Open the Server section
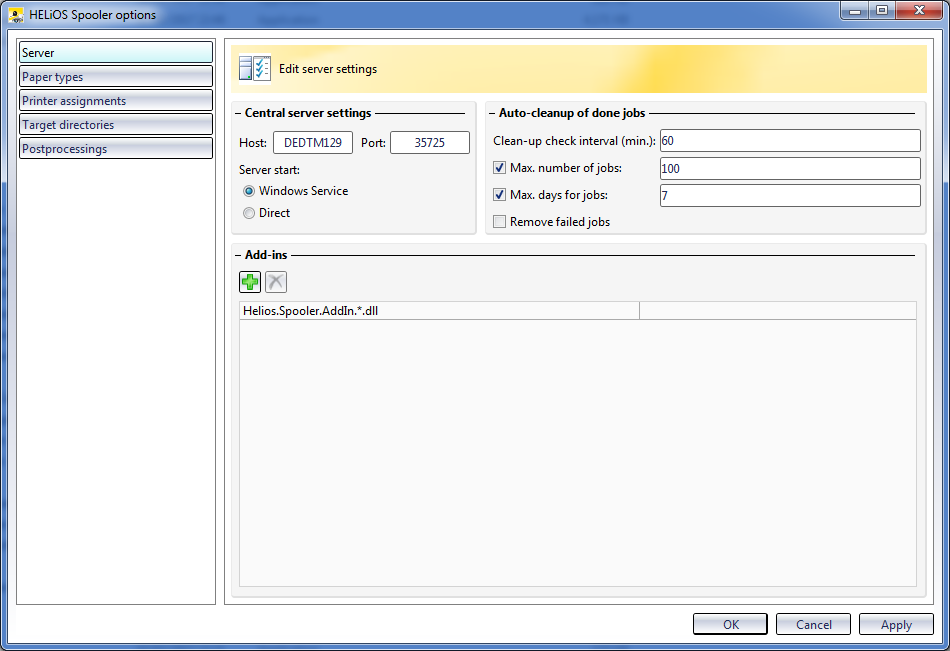950x651 pixels. 116,52
